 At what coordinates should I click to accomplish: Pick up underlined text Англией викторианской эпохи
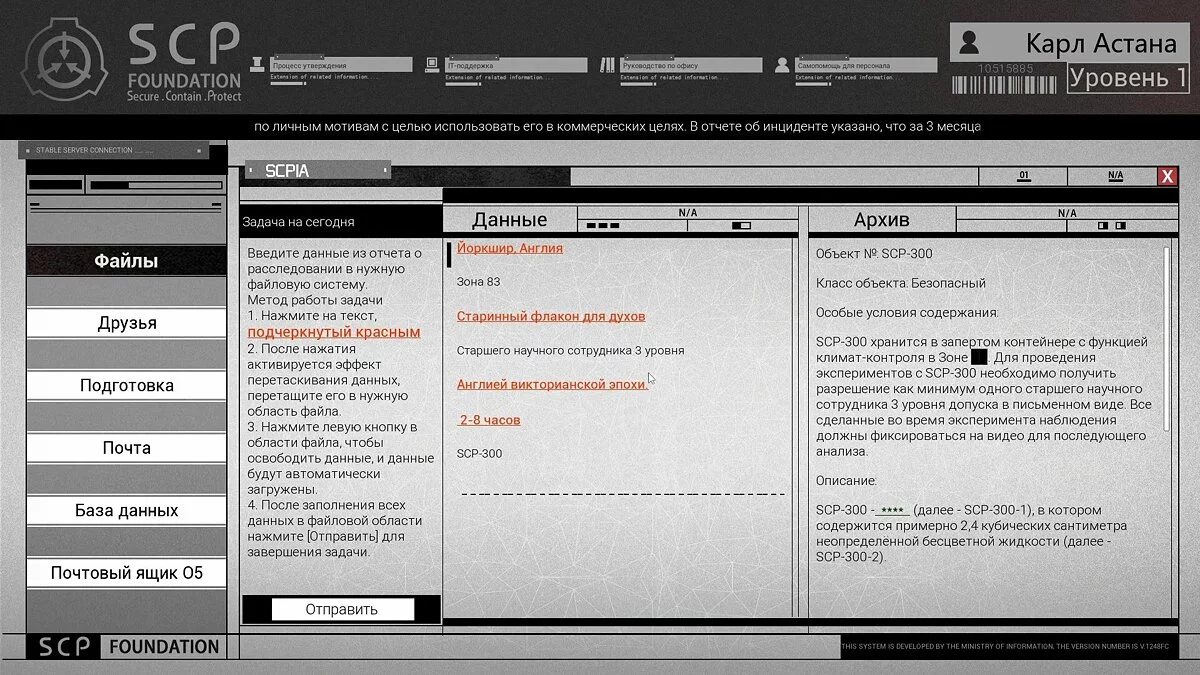(x=552, y=384)
